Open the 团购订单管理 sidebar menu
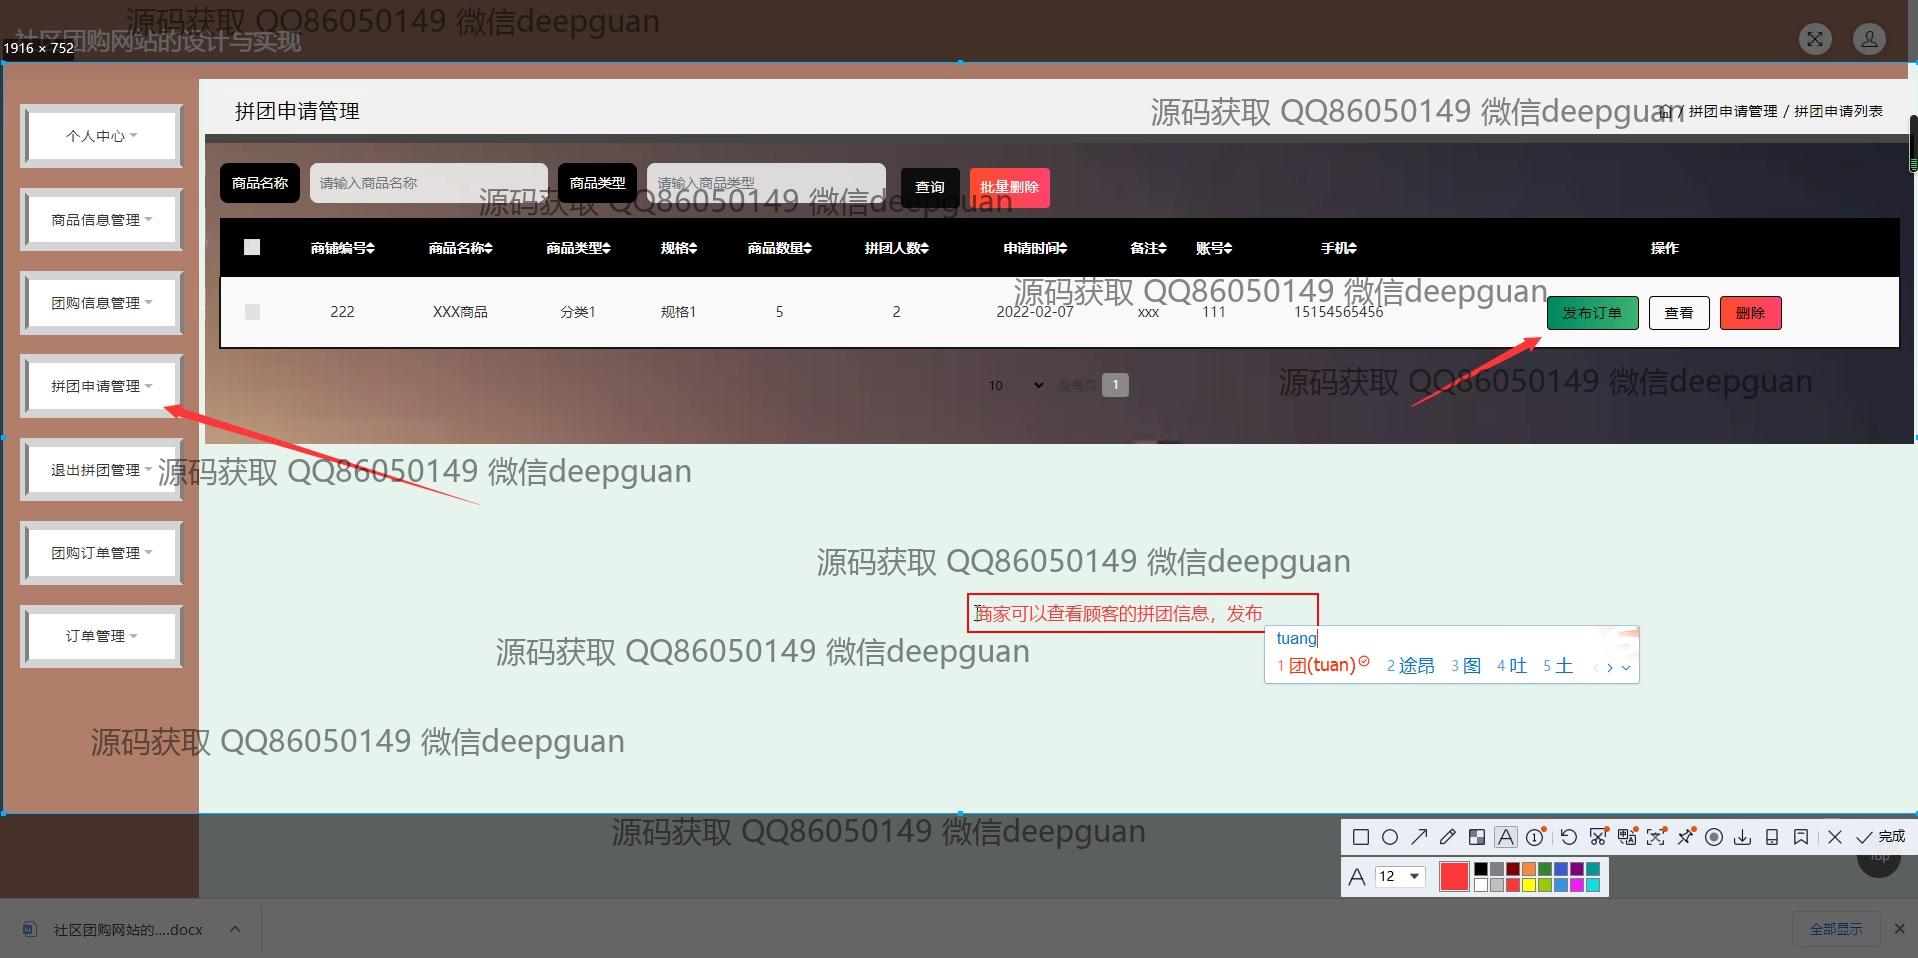 101,553
